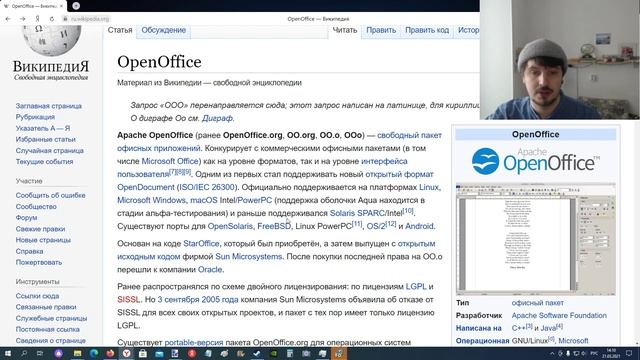The image size is (640, 360).
Task: Click the lock icon in address bar
Action: click(65, 19)
